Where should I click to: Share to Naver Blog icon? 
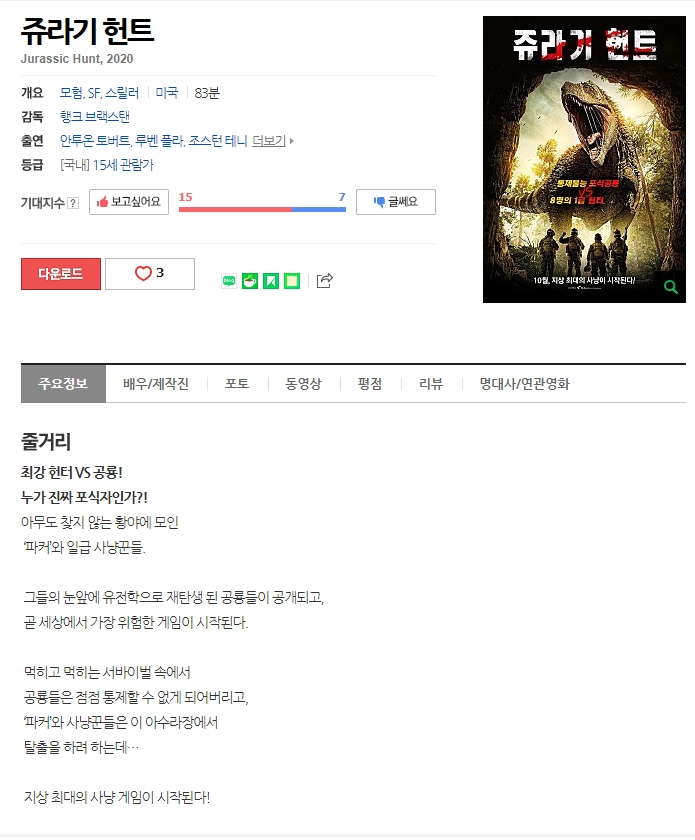pyautogui.click(x=229, y=281)
